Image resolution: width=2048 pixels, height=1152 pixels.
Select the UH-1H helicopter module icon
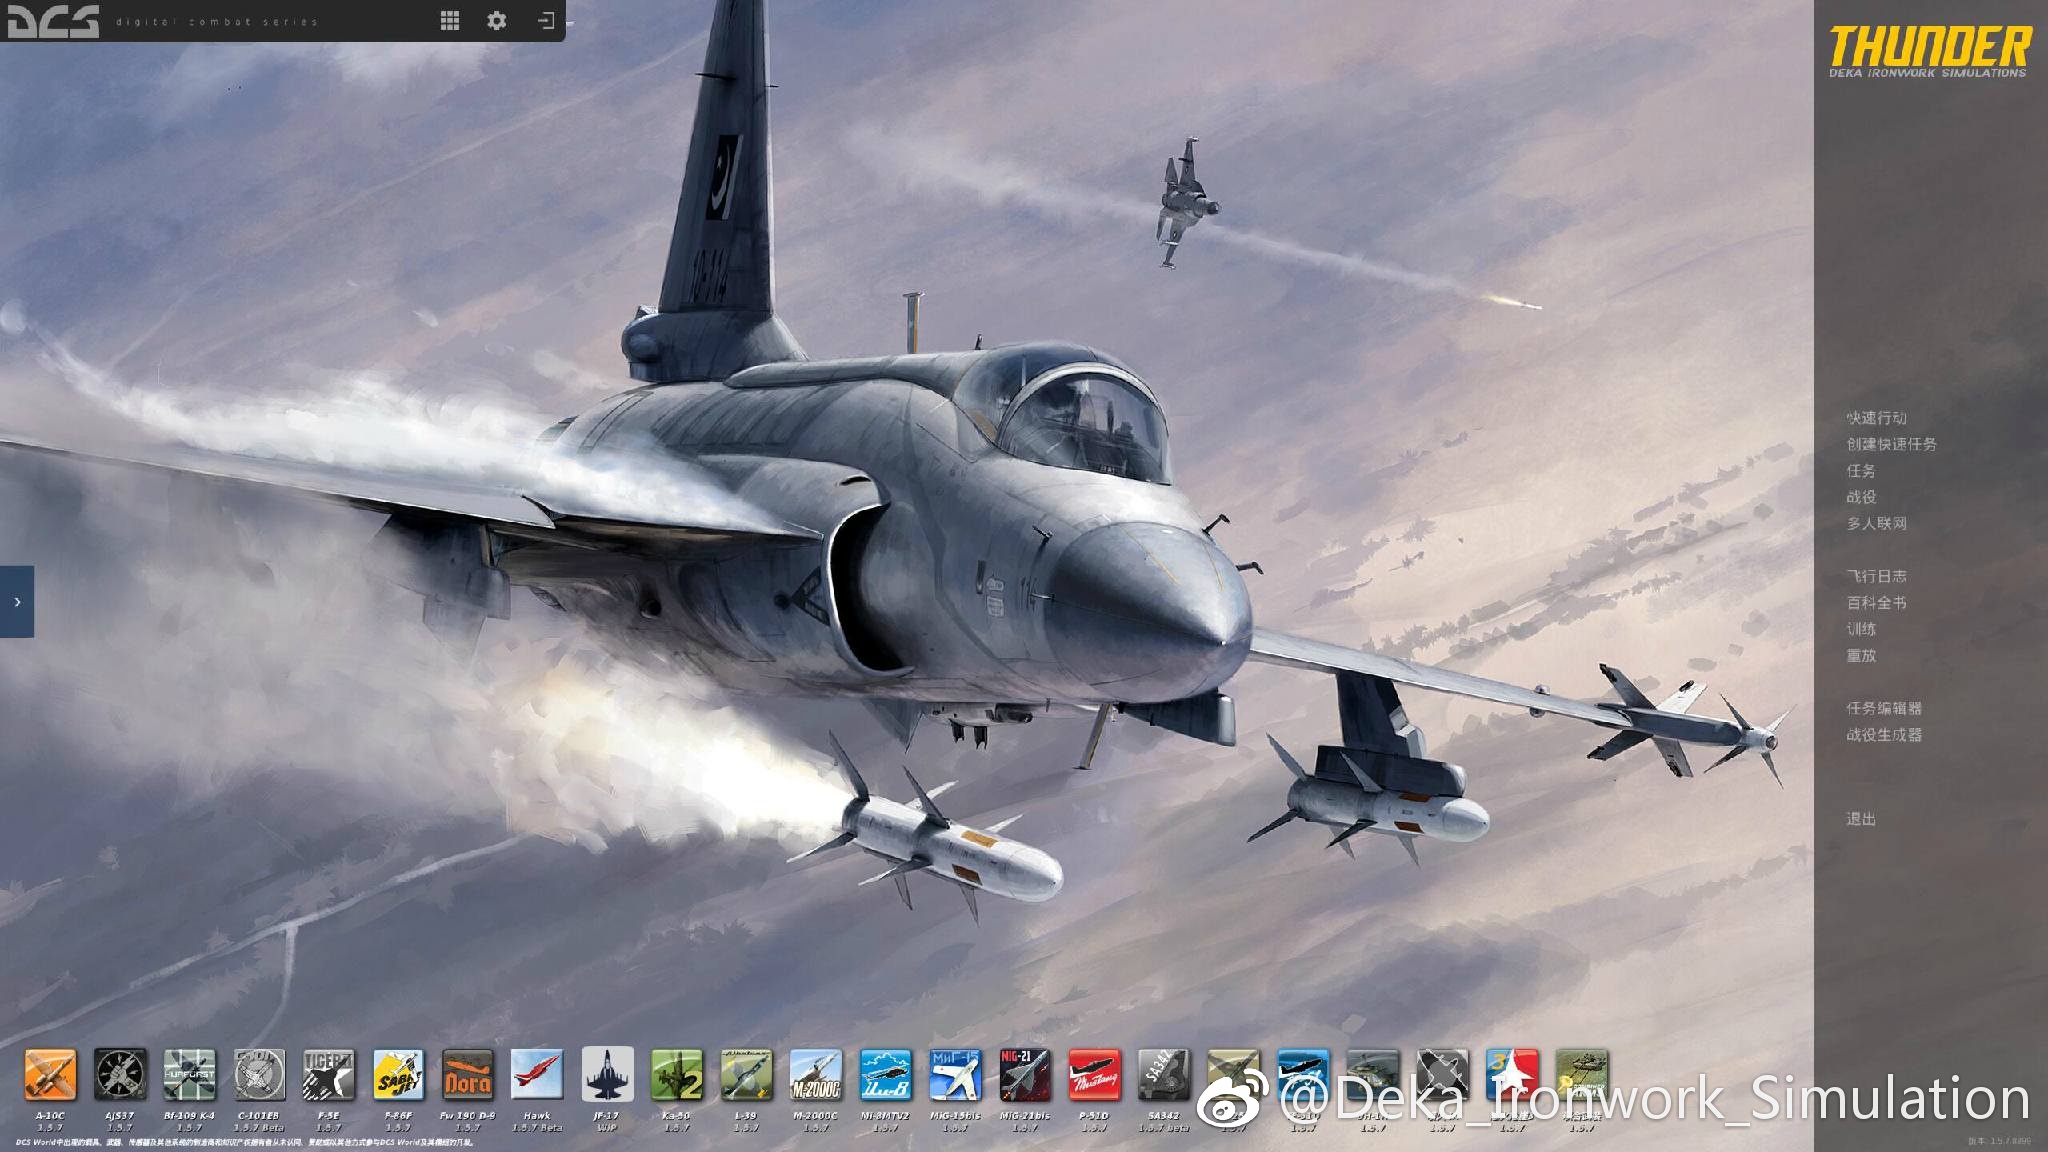(1372, 1075)
